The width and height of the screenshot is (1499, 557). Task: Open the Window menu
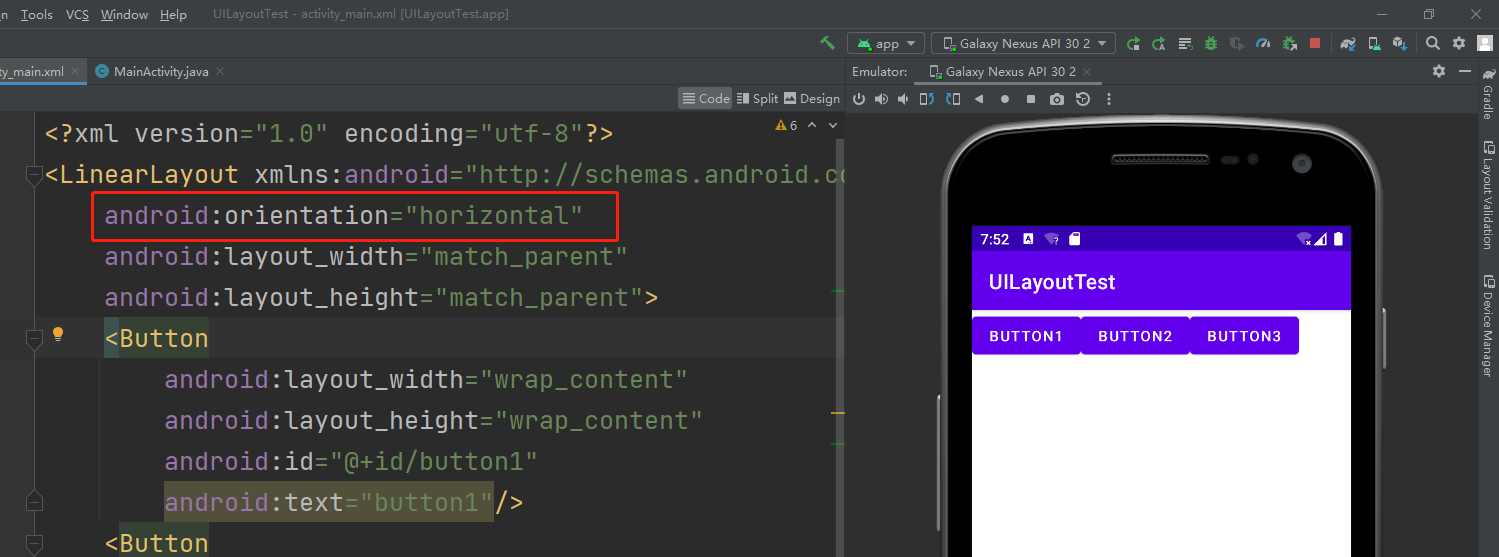(125, 14)
